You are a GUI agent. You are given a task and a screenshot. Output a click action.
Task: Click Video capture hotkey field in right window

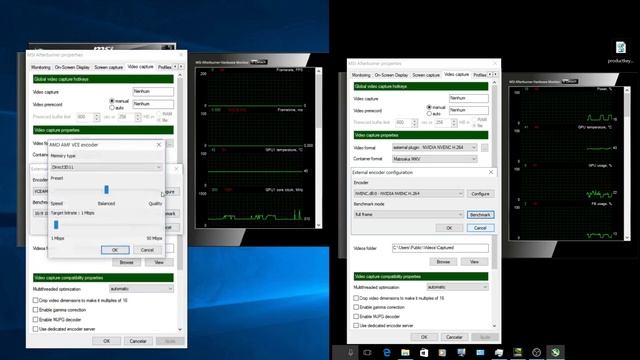point(469,98)
